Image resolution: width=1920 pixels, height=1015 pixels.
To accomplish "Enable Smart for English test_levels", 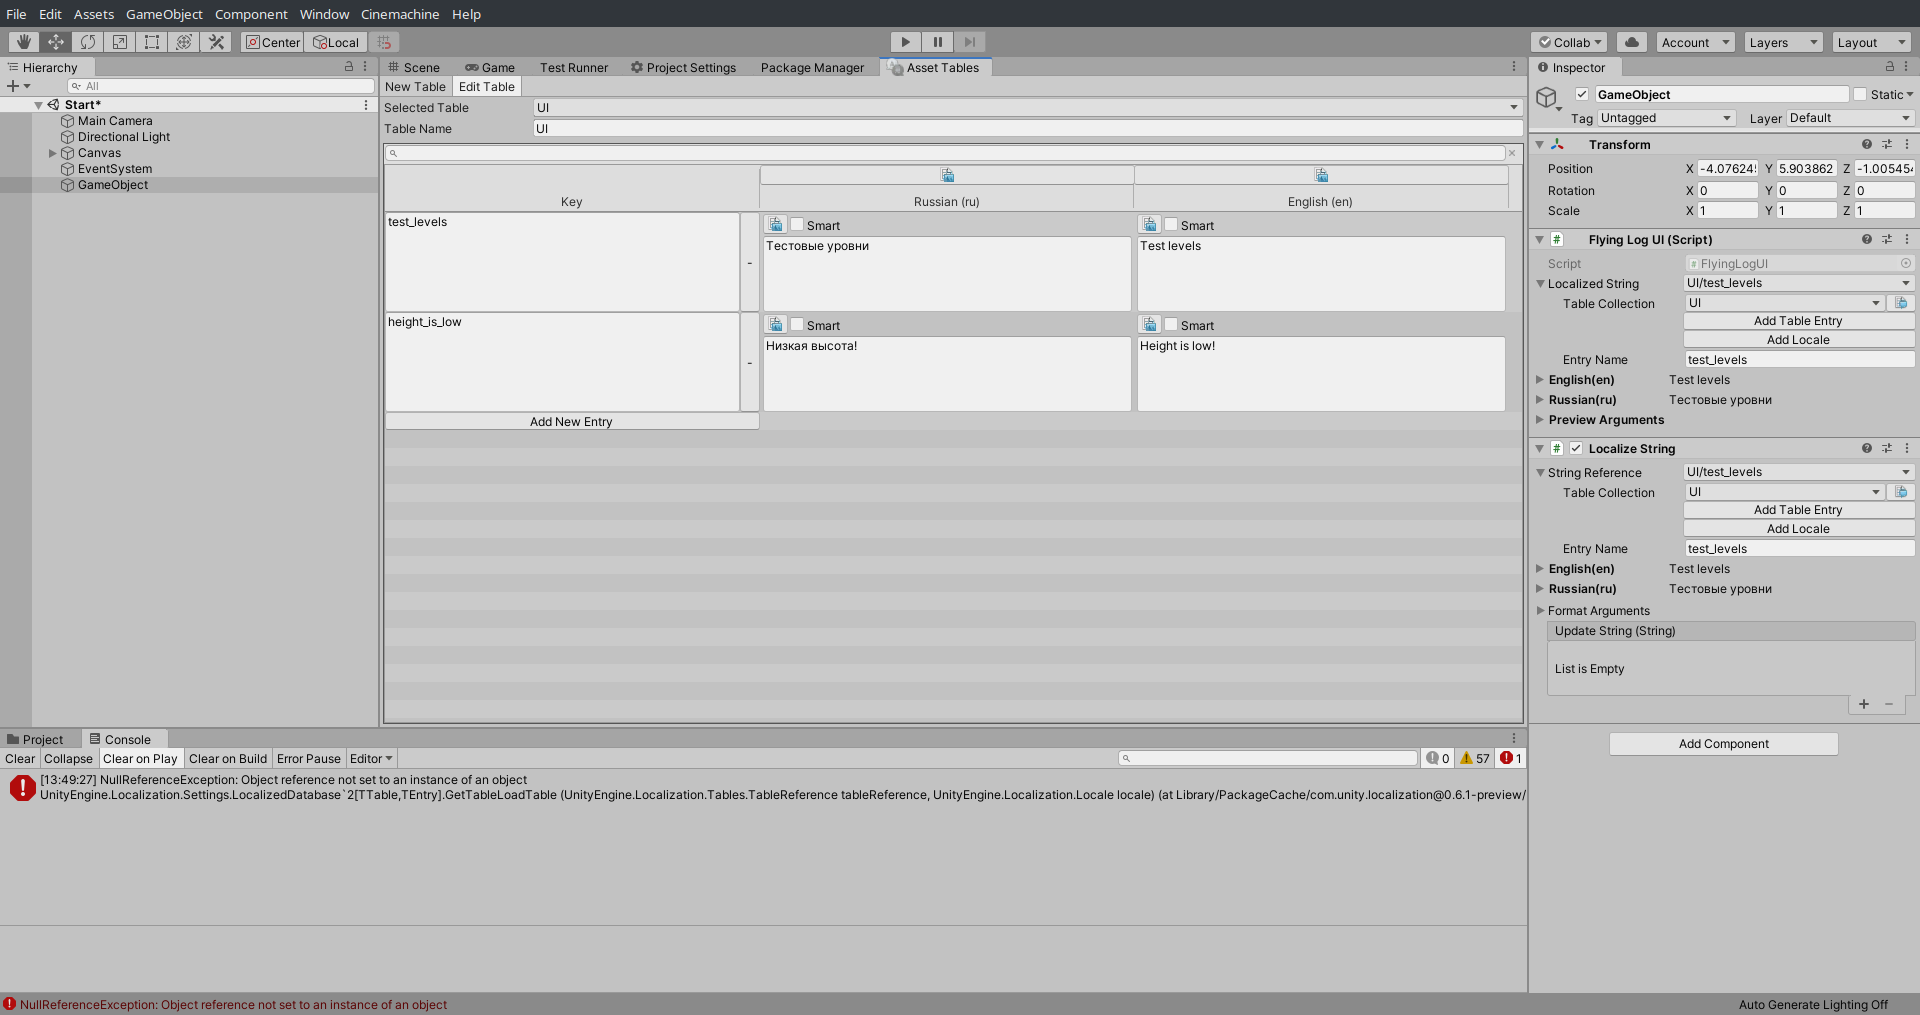I will pyautogui.click(x=1171, y=225).
